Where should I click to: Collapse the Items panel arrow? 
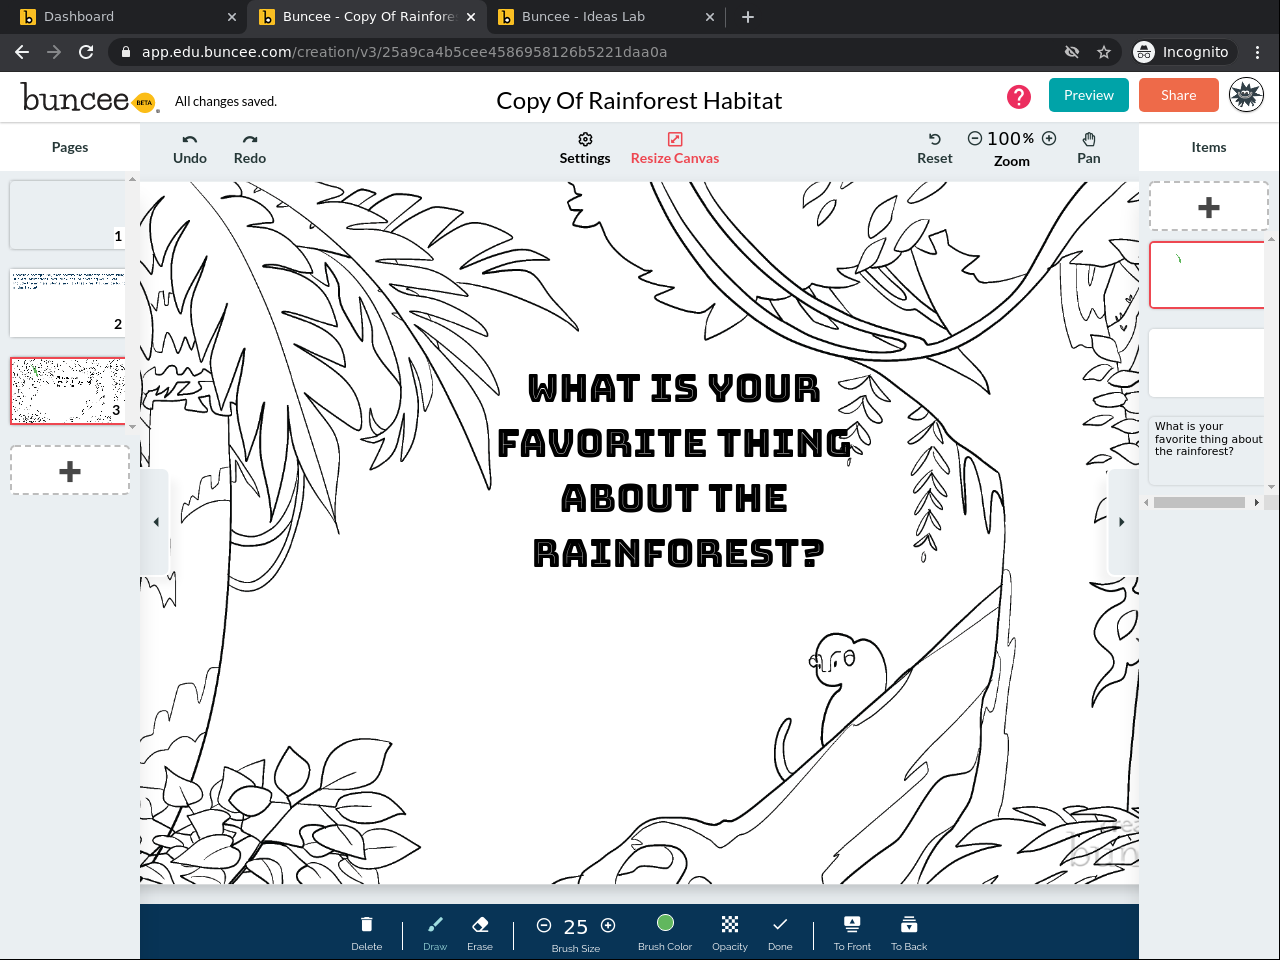click(1122, 522)
